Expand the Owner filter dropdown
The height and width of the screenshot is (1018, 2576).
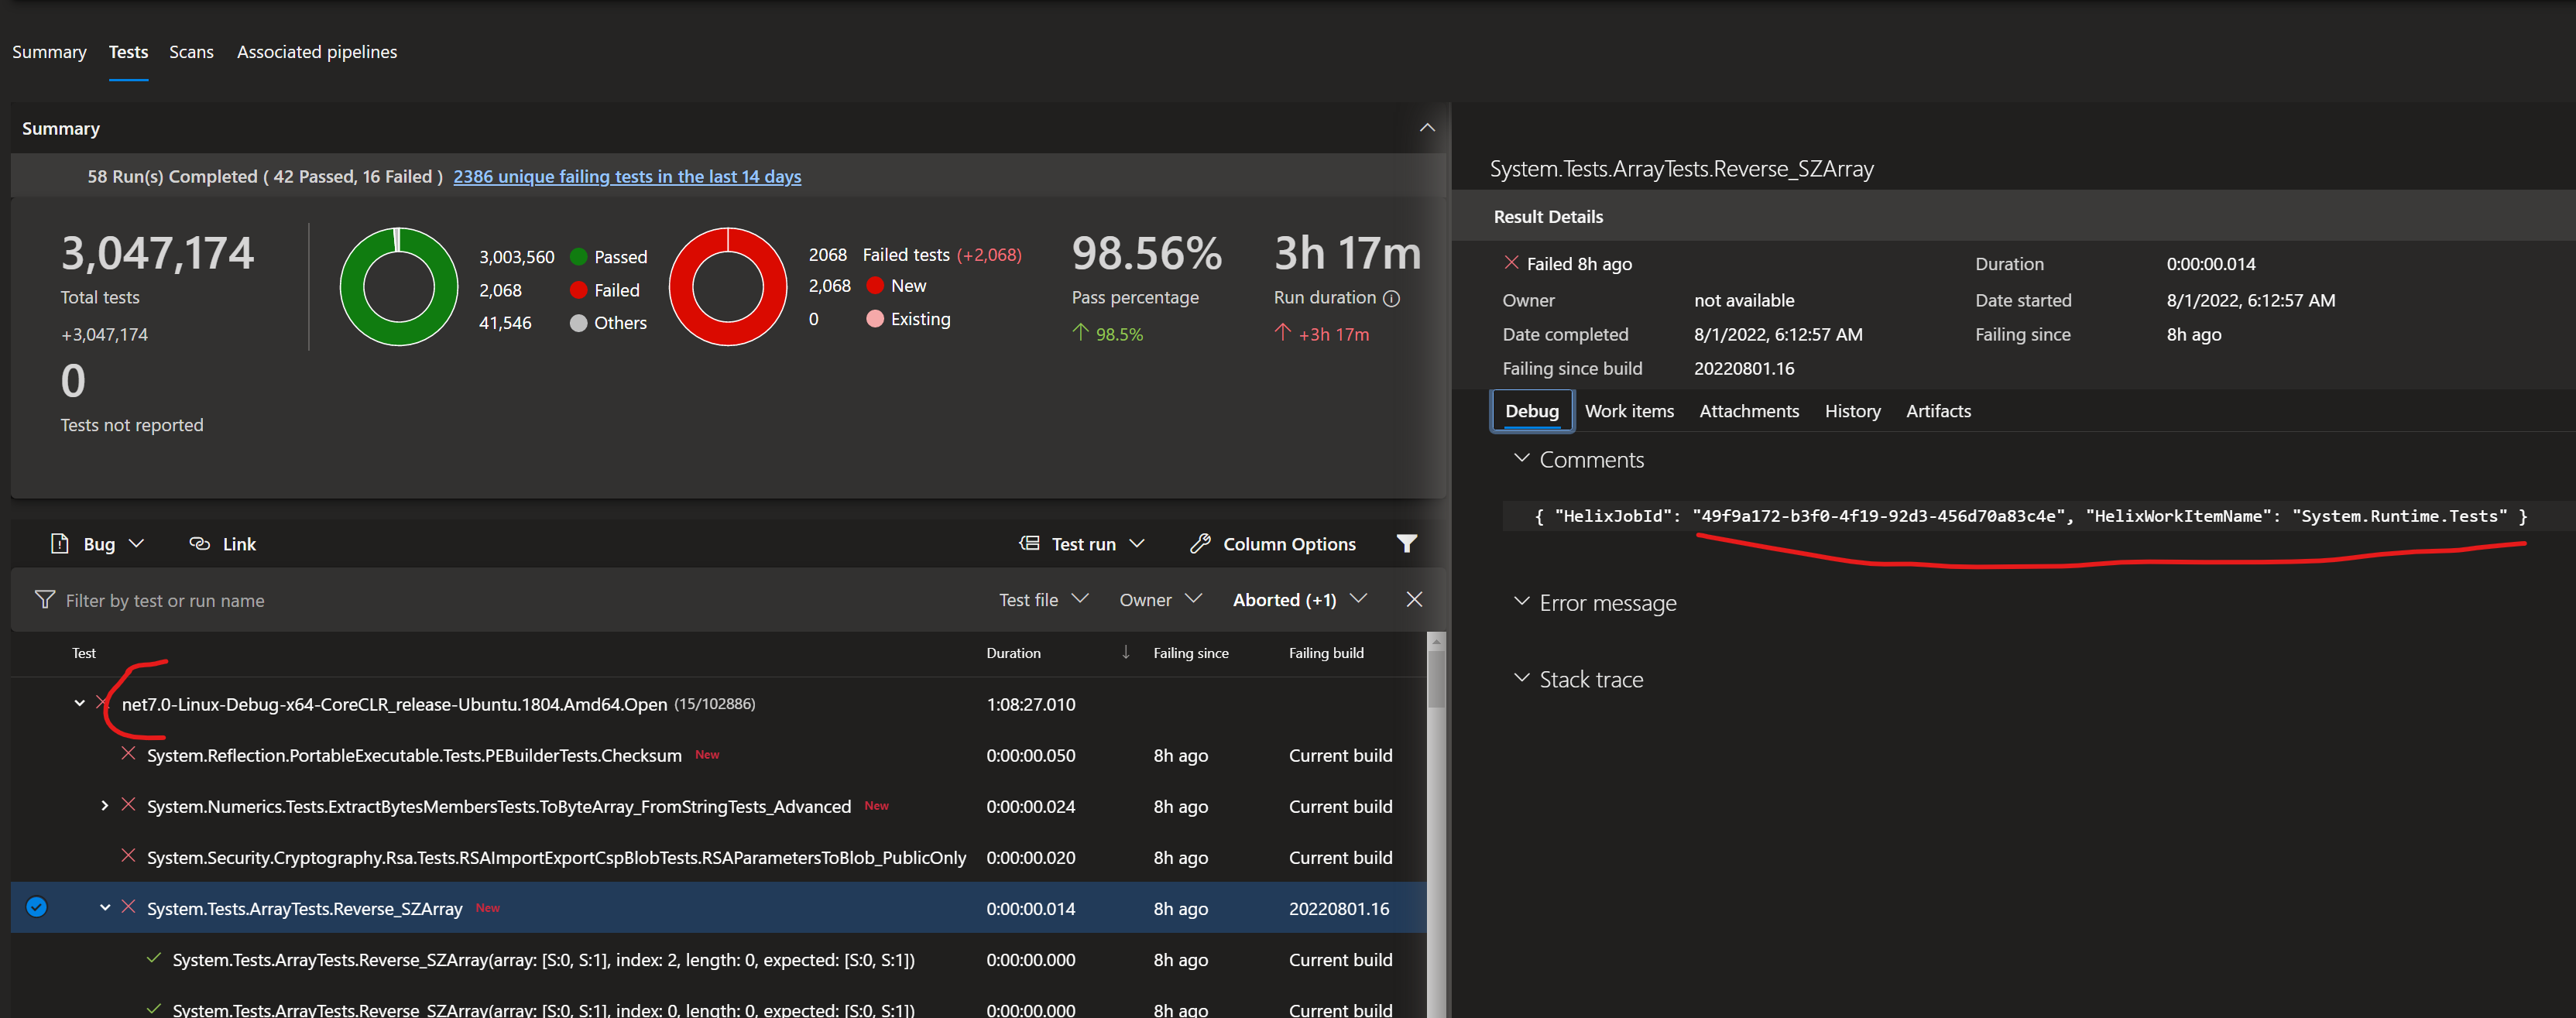1160,599
